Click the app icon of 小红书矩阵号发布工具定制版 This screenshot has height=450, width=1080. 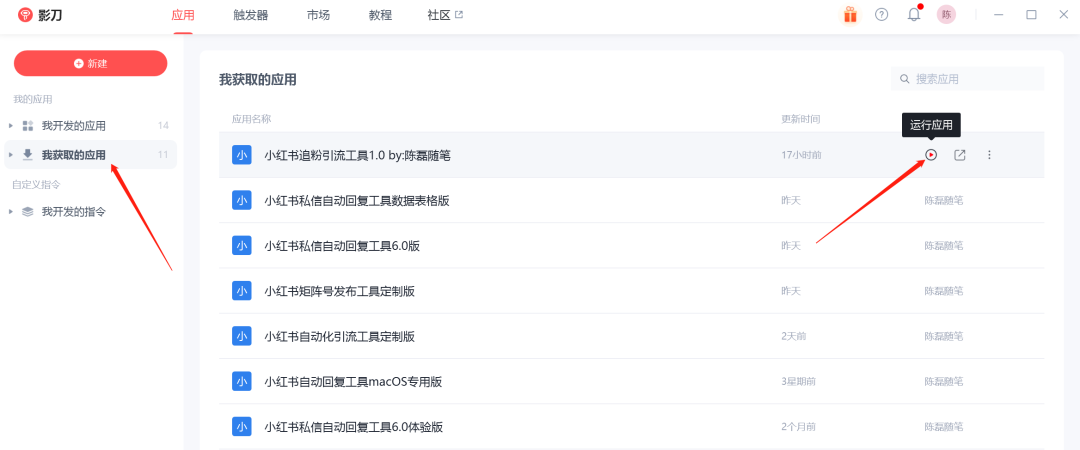click(242, 291)
